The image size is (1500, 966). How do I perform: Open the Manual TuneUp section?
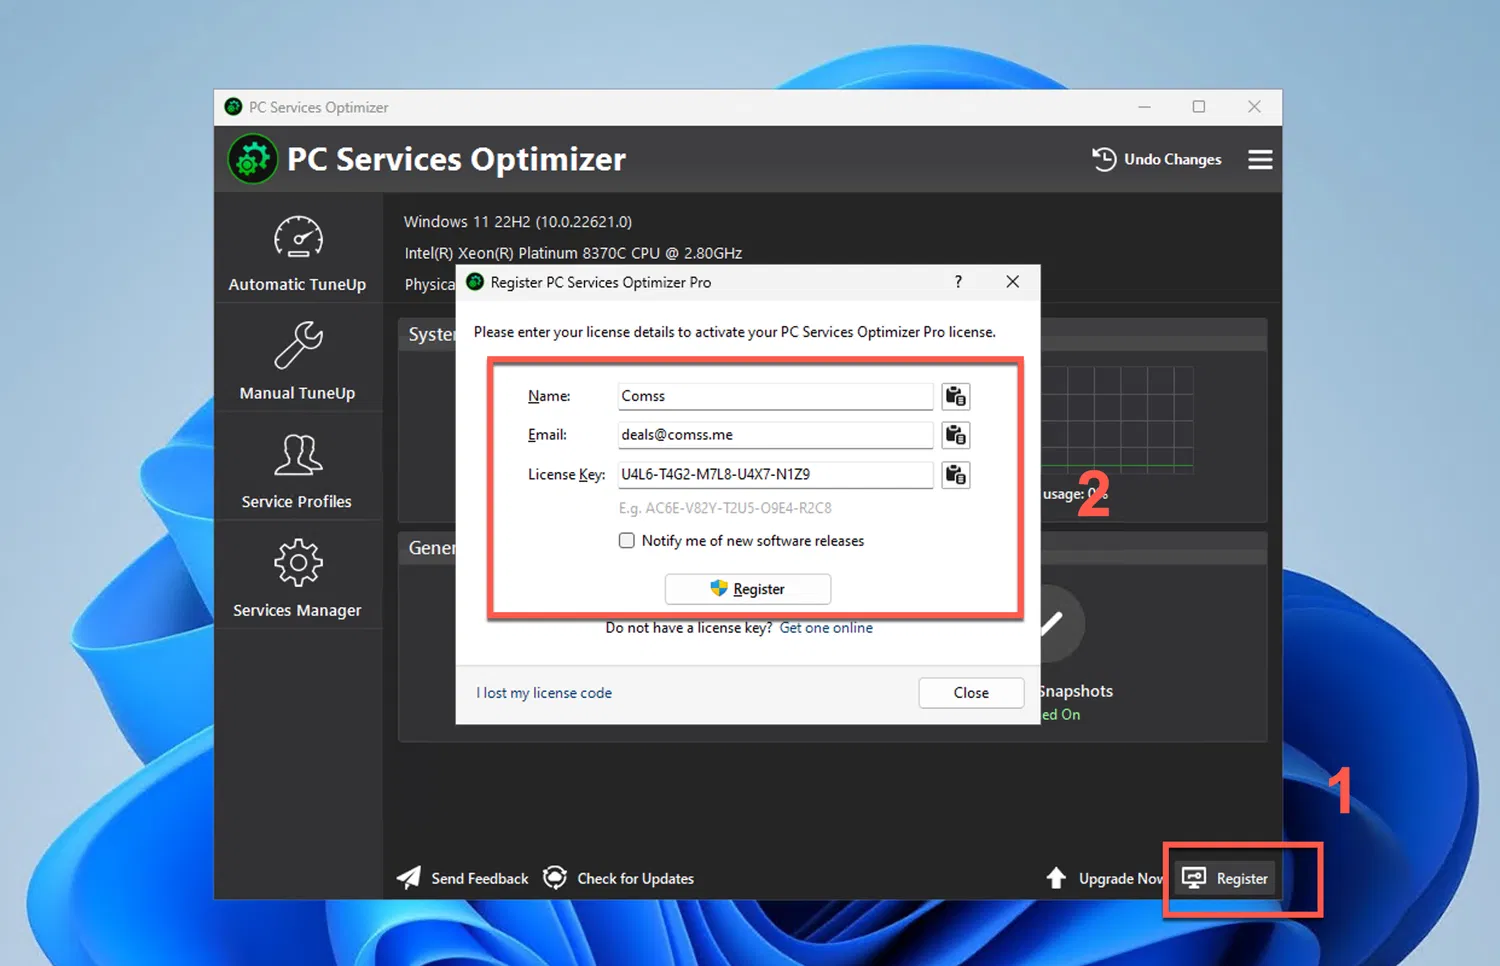298,361
